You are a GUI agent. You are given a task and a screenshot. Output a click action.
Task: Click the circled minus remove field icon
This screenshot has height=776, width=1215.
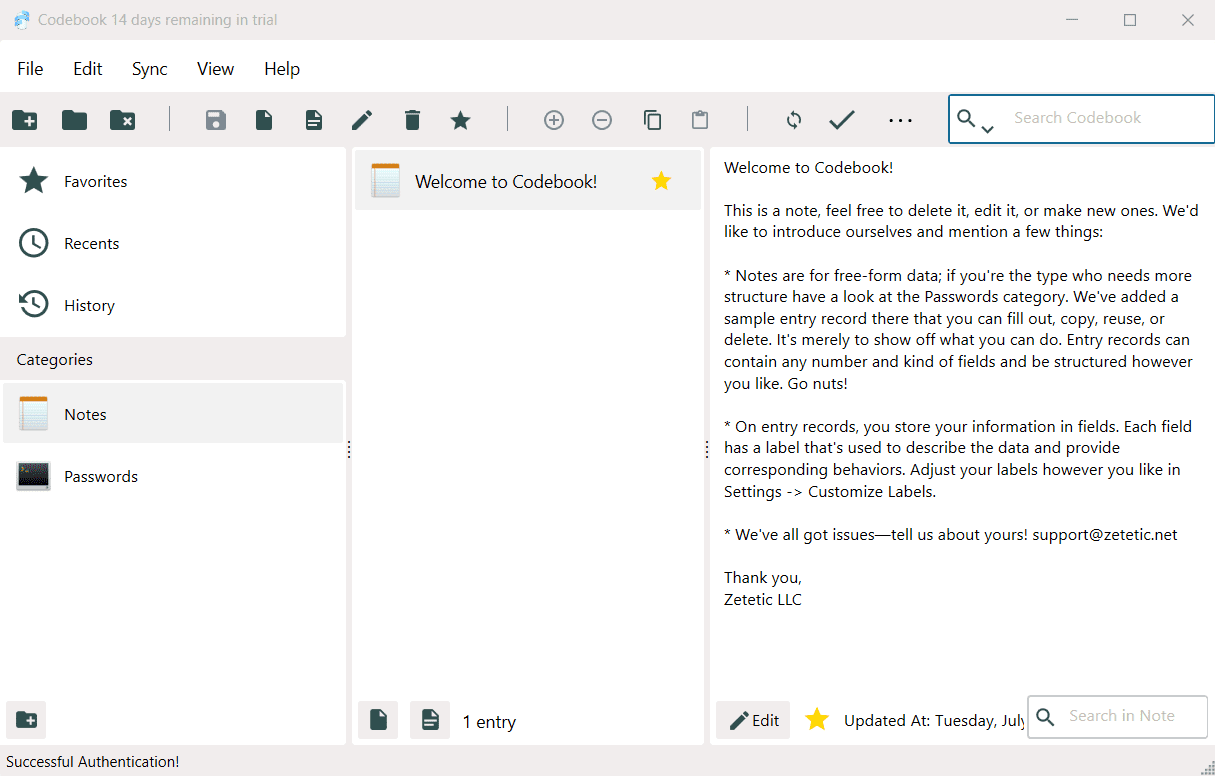(602, 120)
